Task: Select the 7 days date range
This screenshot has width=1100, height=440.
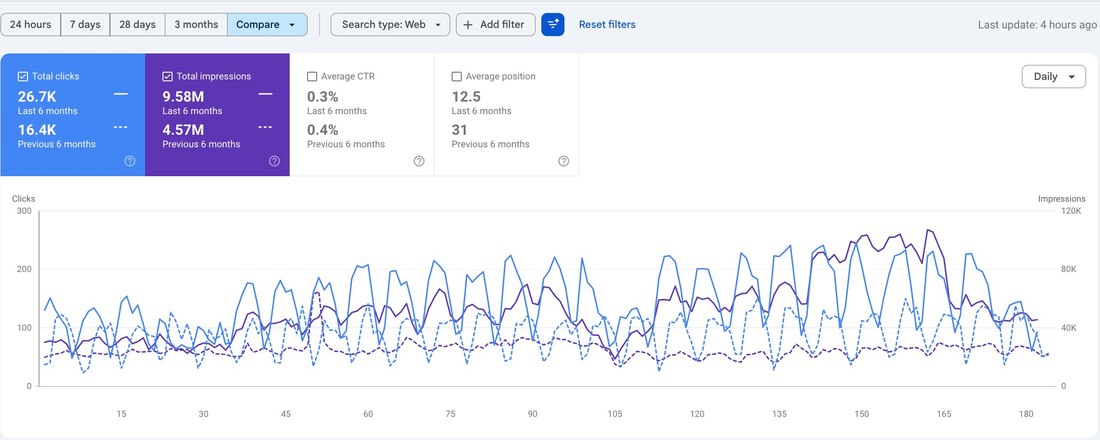Action: [85, 25]
